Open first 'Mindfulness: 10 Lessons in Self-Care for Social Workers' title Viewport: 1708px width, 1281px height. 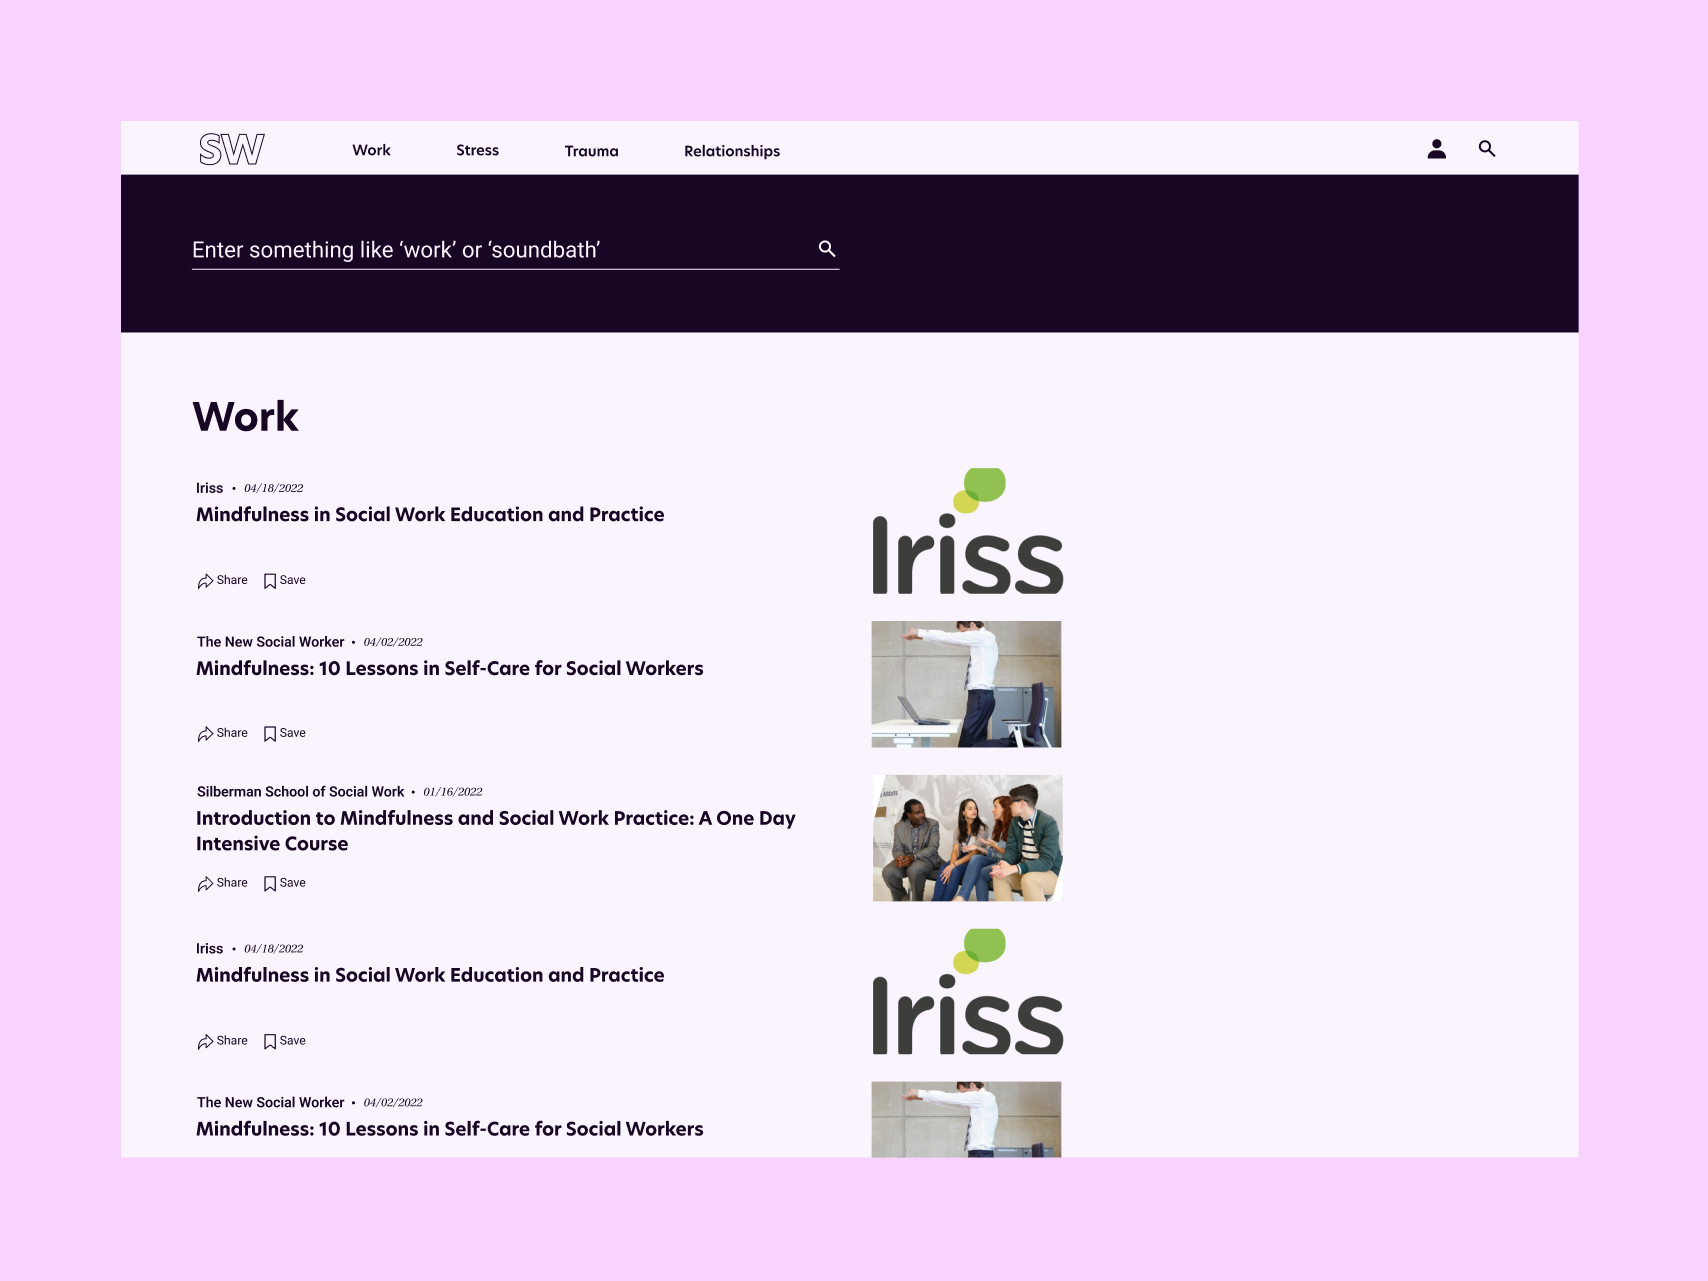click(450, 669)
